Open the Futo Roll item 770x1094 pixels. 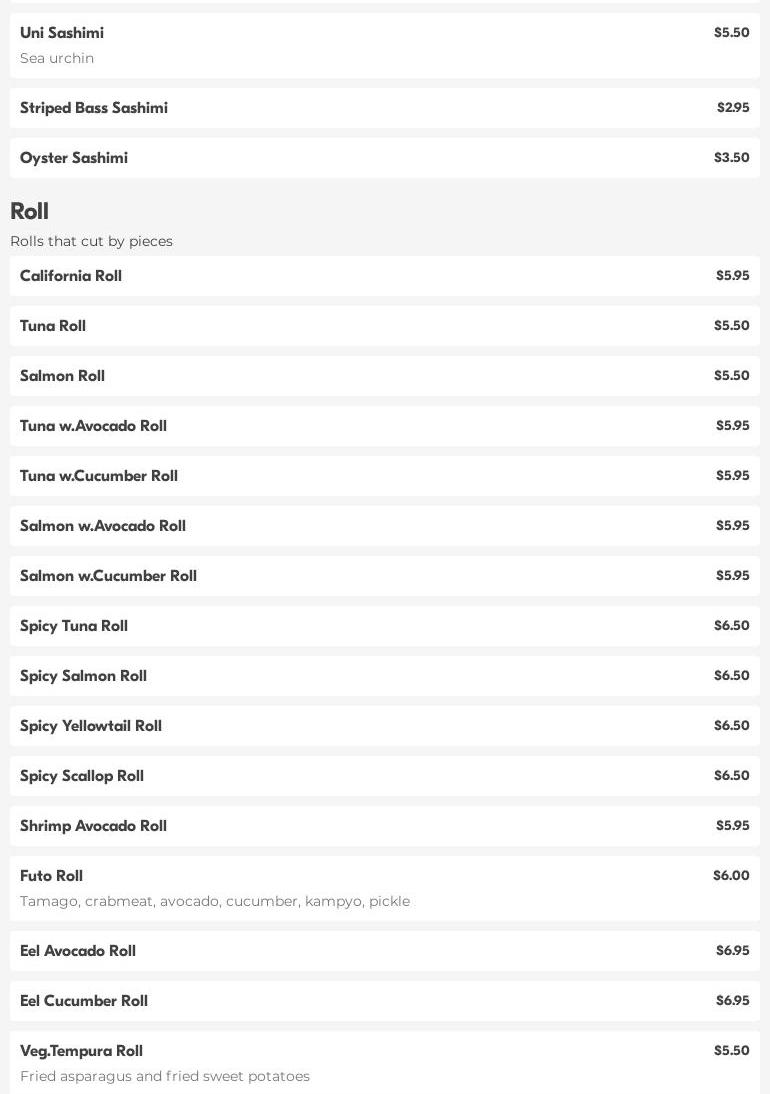pyautogui.click(x=384, y=888)
